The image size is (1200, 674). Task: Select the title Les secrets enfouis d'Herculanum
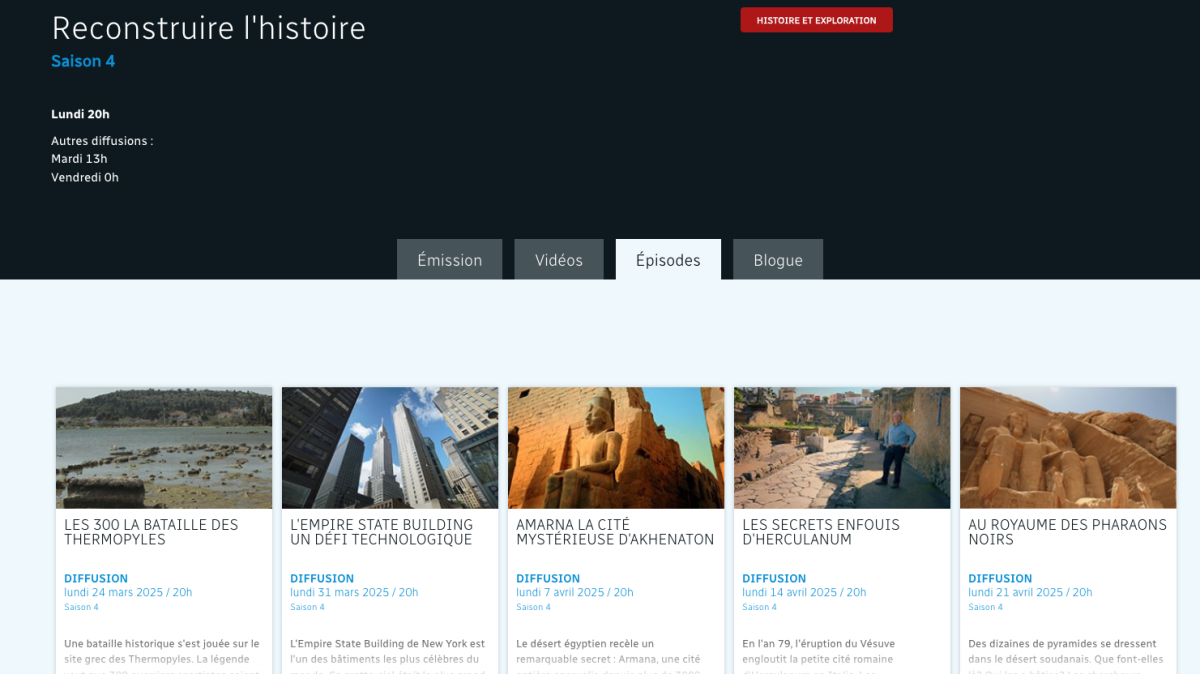click(821, 532)
